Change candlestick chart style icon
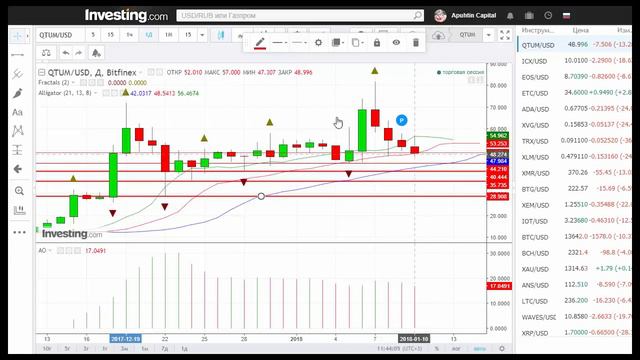Image resolution: width=640 pixels, height=360 pixels. [x=221, y=35]
